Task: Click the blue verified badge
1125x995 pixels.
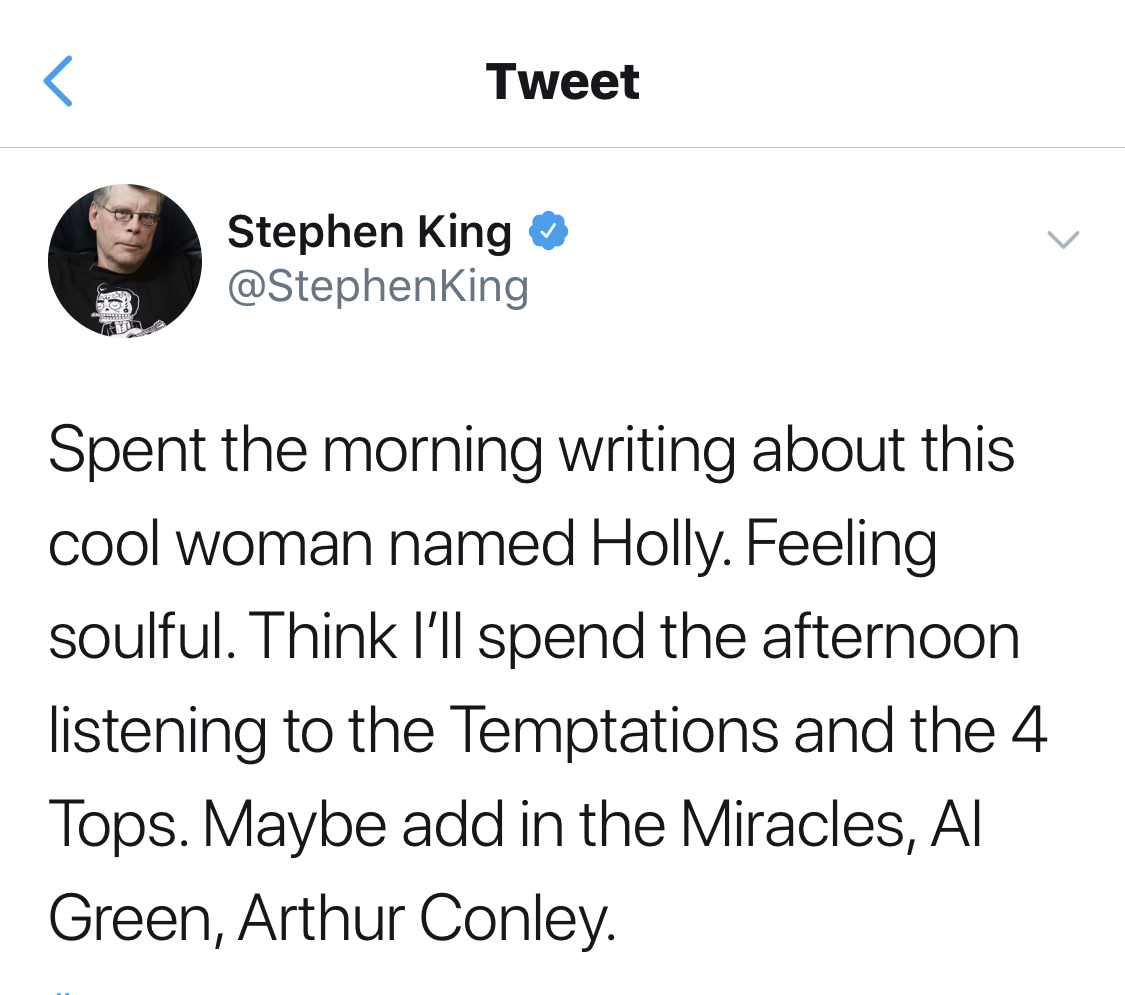Action: tap(548, 232)
